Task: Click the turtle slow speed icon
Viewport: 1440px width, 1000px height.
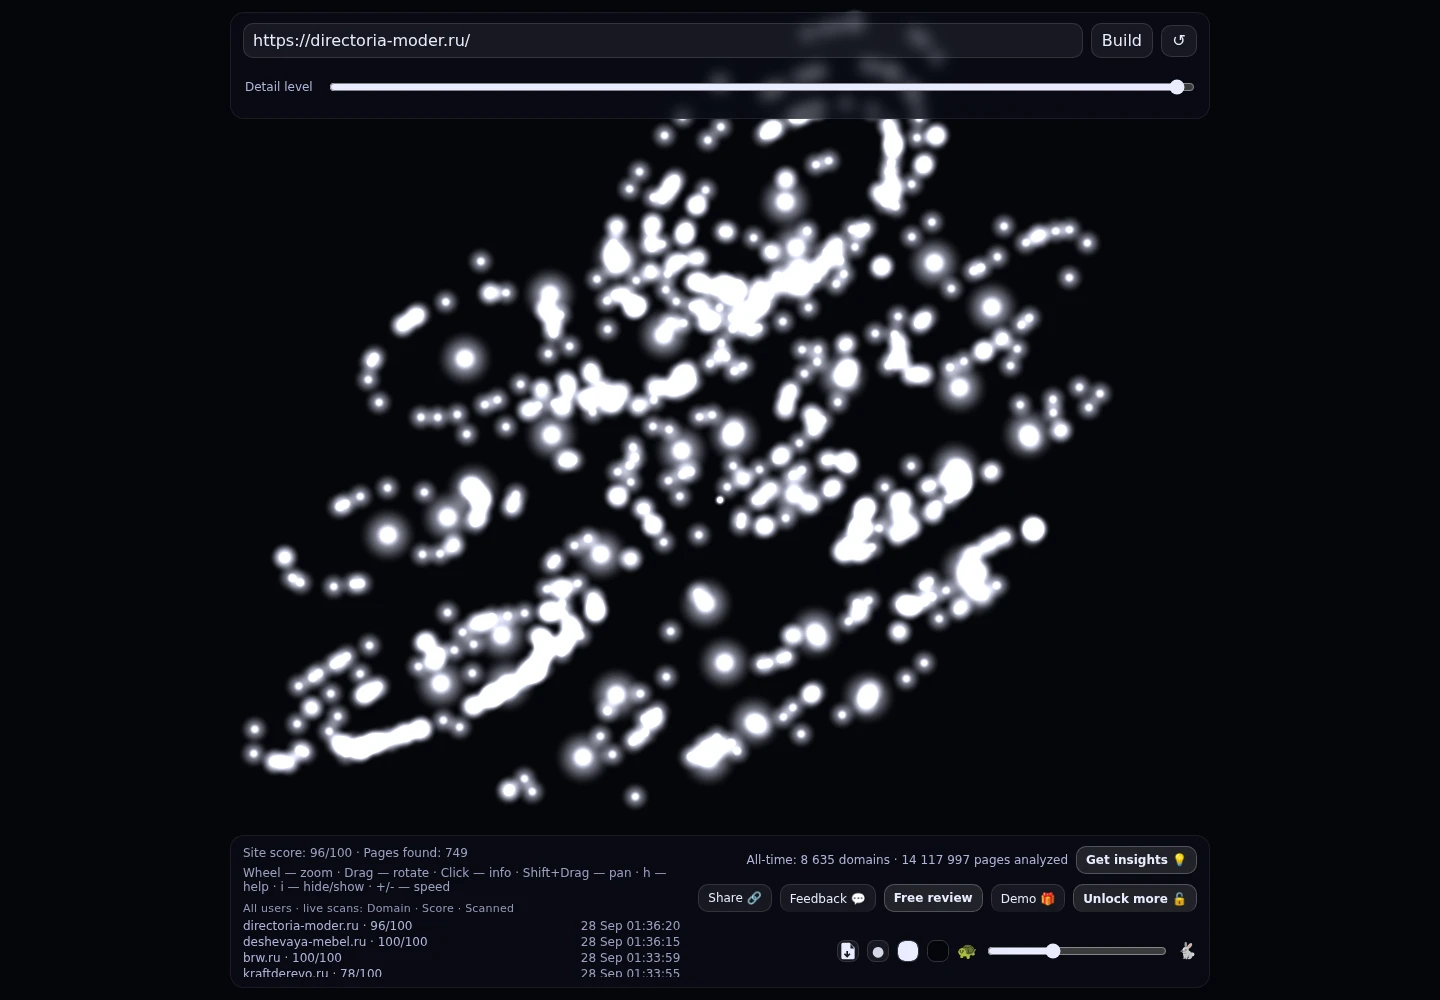Action: pyautogui.click(x=966, y=951)
